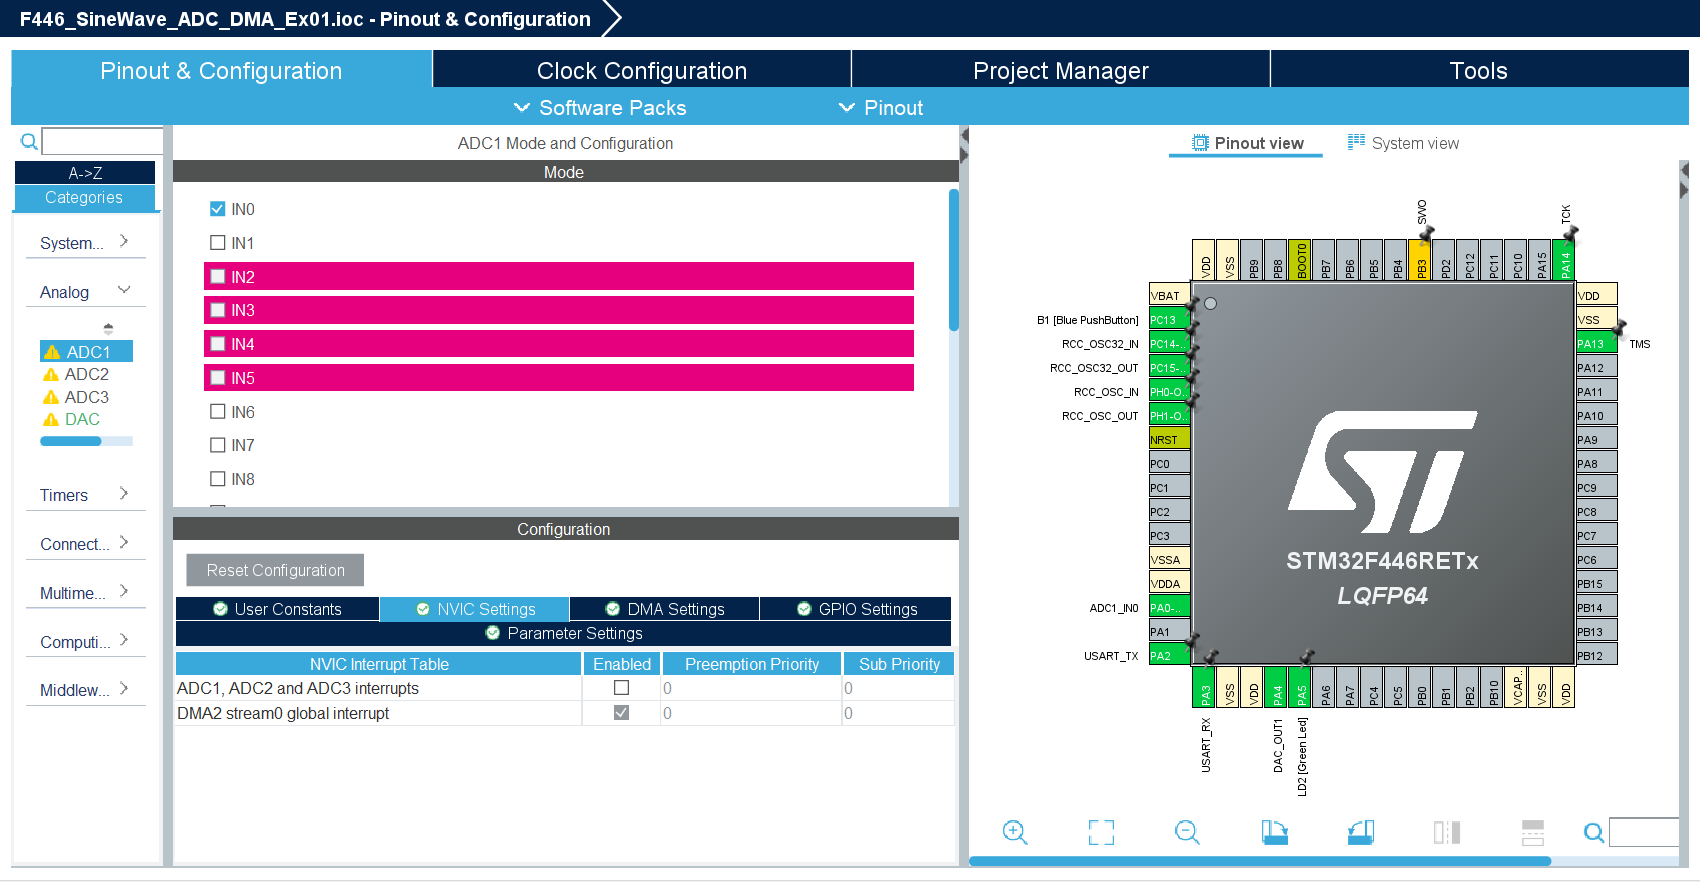Viewport: 1700px width, 882px height.
Task: Click the Reset Configuration button
Action: pyautogui.click(x=275, y=570)
